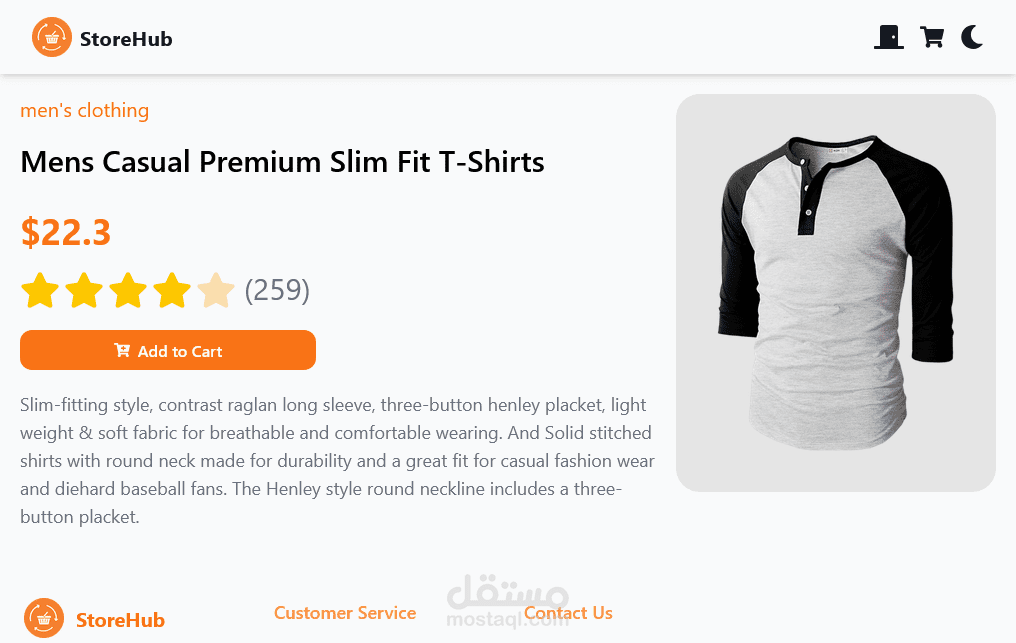Click the product title heading
This screenshot has width=1016, height=643.
tap(282, 162)
